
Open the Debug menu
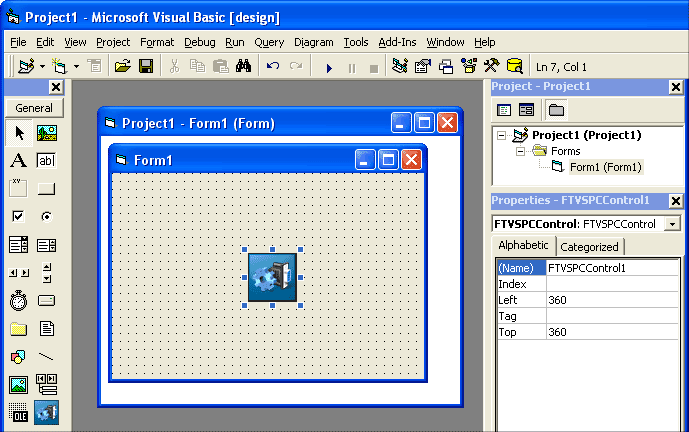[x=199, y=42]
